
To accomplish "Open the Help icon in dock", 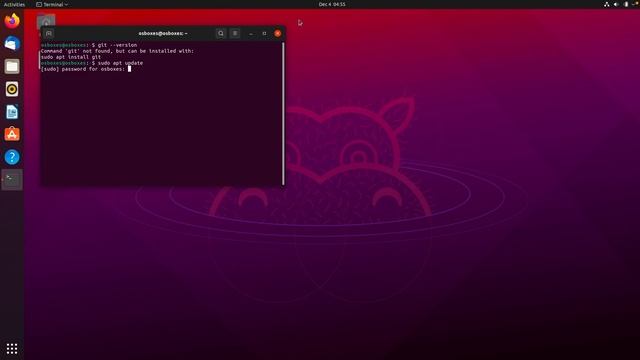I will coord(12,157).
